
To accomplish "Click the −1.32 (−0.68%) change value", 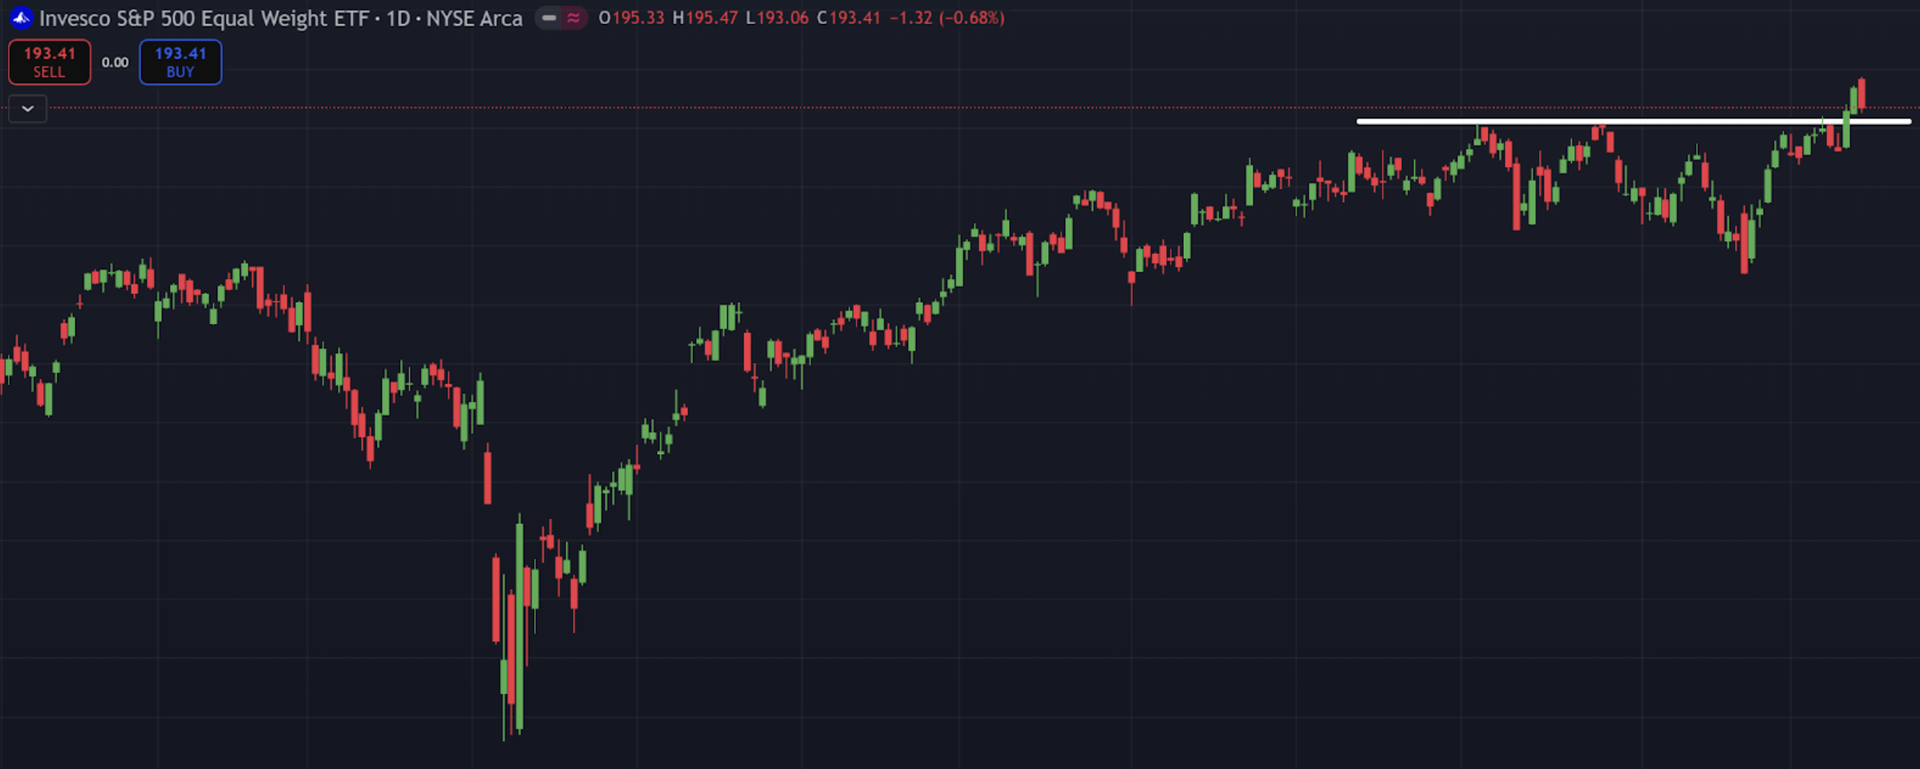I will [x=947, y=18].
